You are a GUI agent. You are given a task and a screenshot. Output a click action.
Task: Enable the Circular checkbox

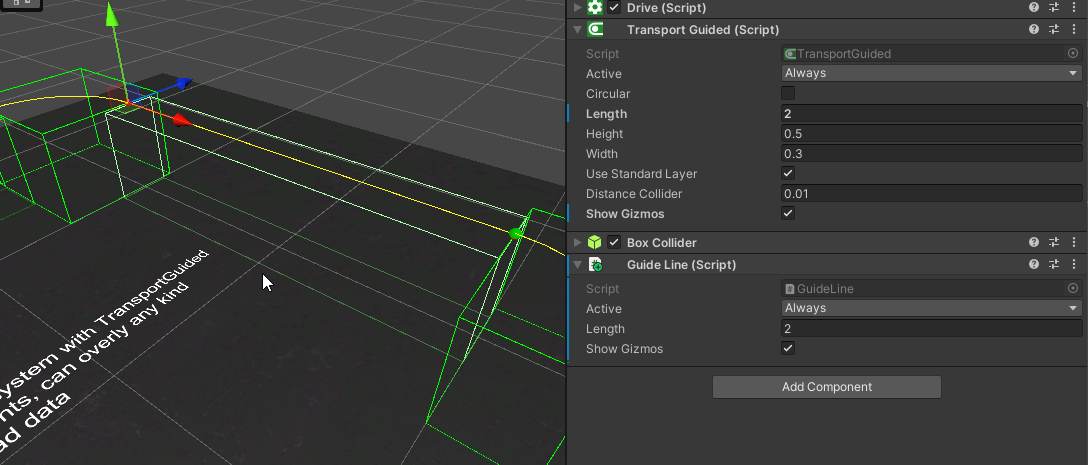(x=788, y=94)
